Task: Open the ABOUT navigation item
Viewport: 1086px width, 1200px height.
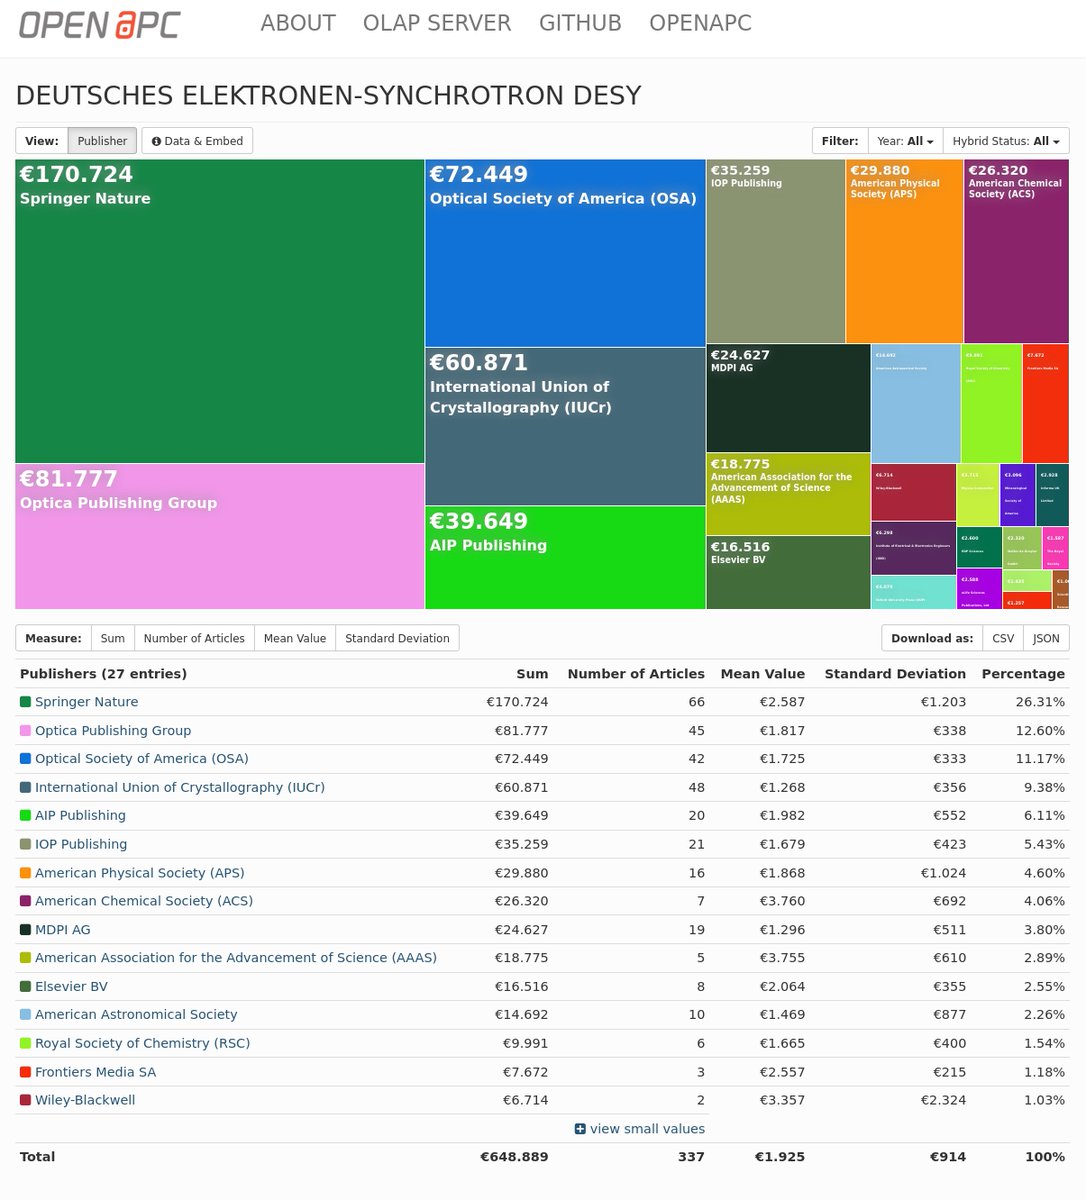Action: click(x=298, y=23)
